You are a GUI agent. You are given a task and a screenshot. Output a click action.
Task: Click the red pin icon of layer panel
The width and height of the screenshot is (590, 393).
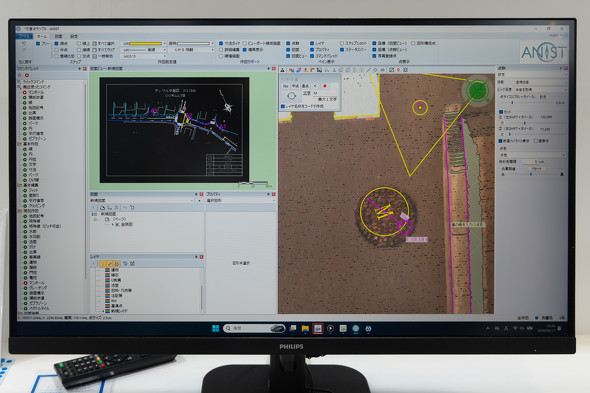202,257
